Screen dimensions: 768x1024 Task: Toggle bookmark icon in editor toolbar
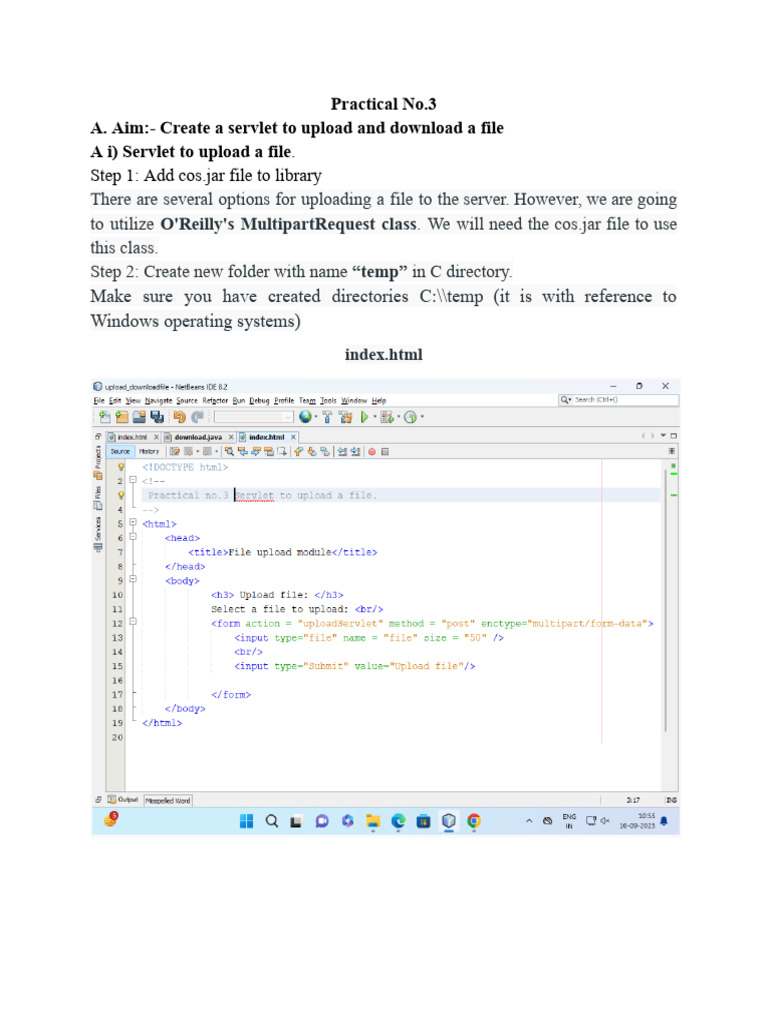tap(325, 451)
